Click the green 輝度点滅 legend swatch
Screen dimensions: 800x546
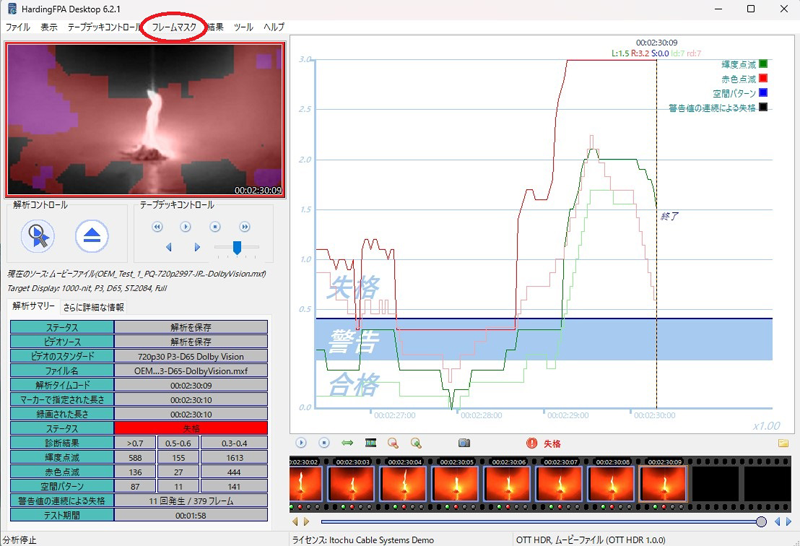pyautogui.click(x=763, y=64)
